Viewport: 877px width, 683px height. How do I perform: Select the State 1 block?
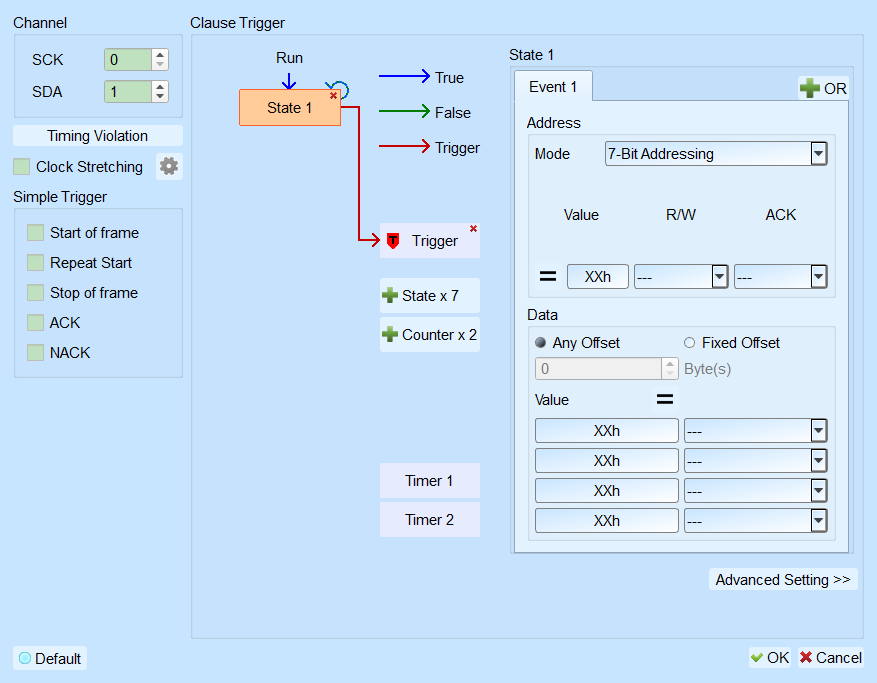click(x=290, y=107)
